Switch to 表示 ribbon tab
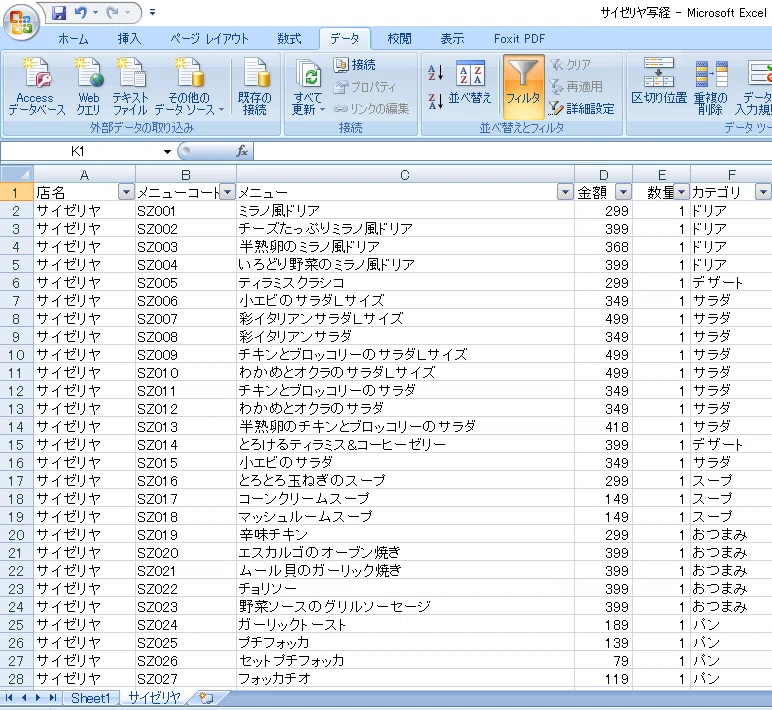The width and height of the screenshot is (772, 710). coord(452,38)
